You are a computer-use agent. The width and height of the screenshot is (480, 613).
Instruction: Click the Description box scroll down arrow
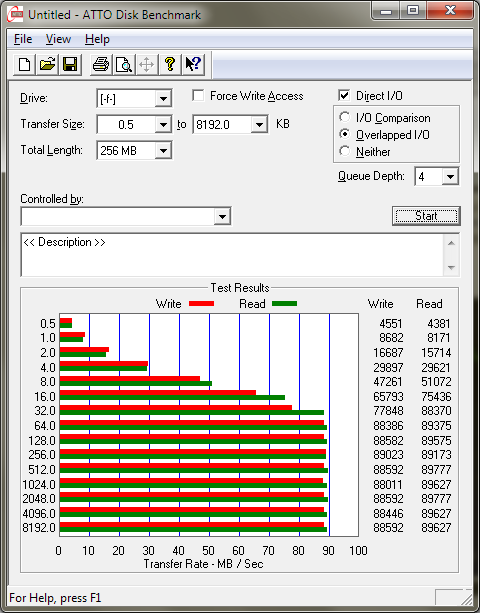point(451,268)
